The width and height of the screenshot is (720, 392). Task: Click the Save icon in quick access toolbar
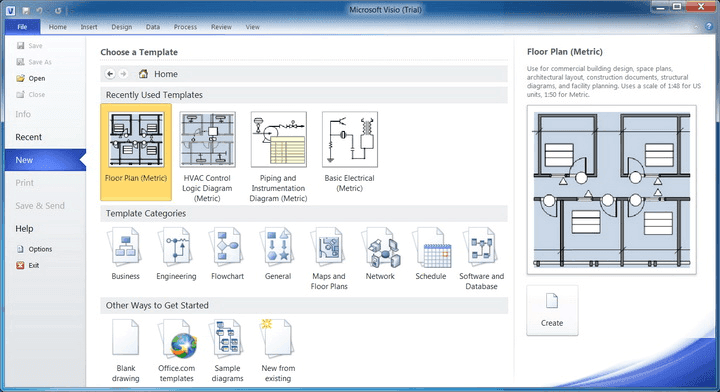pos(26,10)
